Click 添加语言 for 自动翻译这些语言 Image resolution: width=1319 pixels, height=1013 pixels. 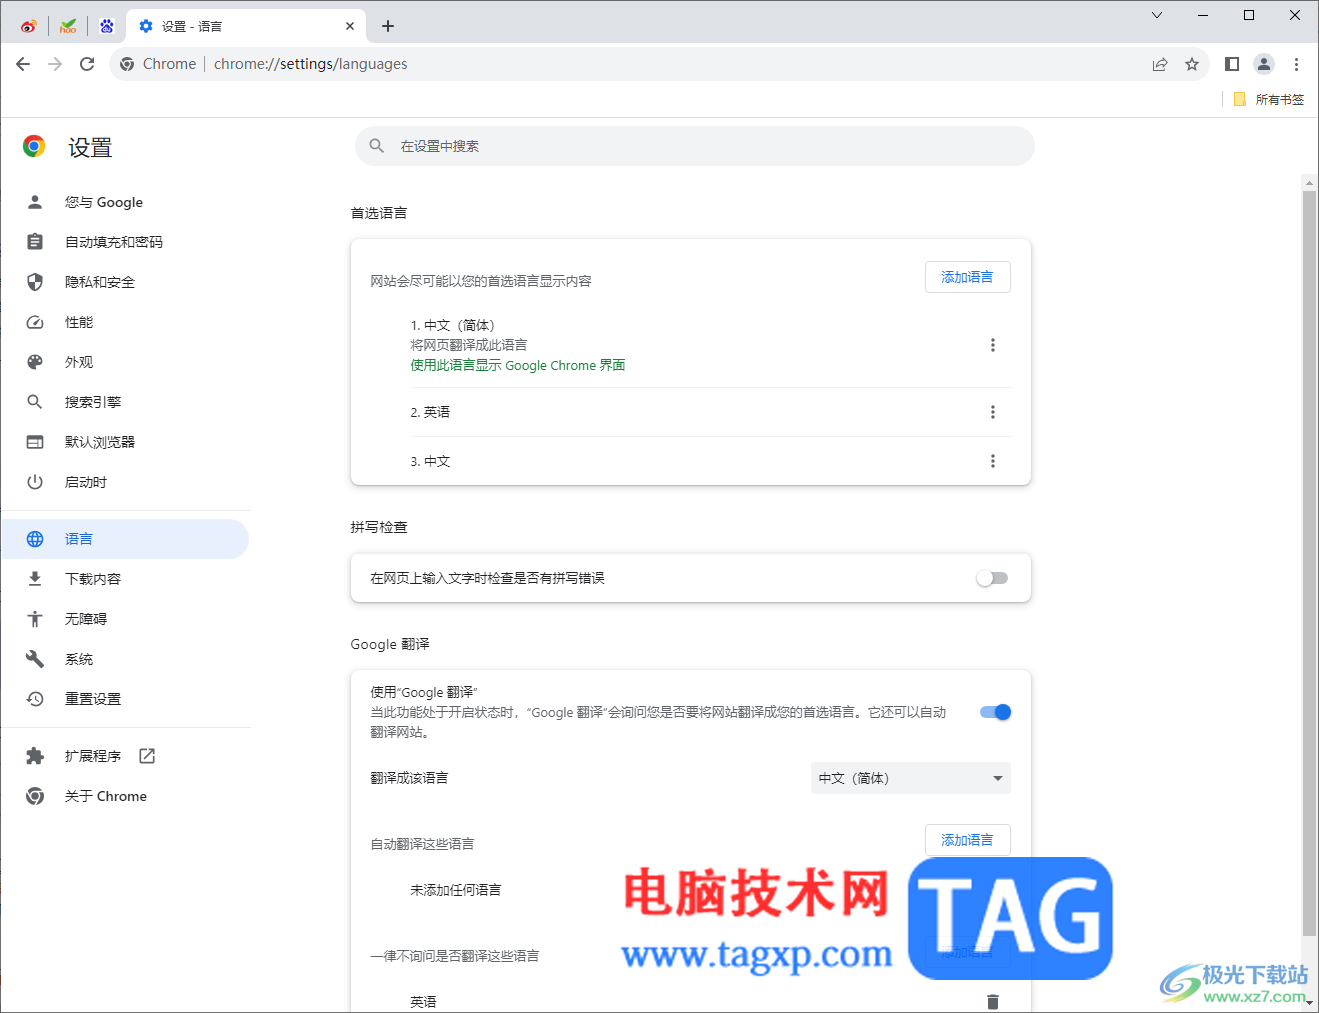pos(967,840)
